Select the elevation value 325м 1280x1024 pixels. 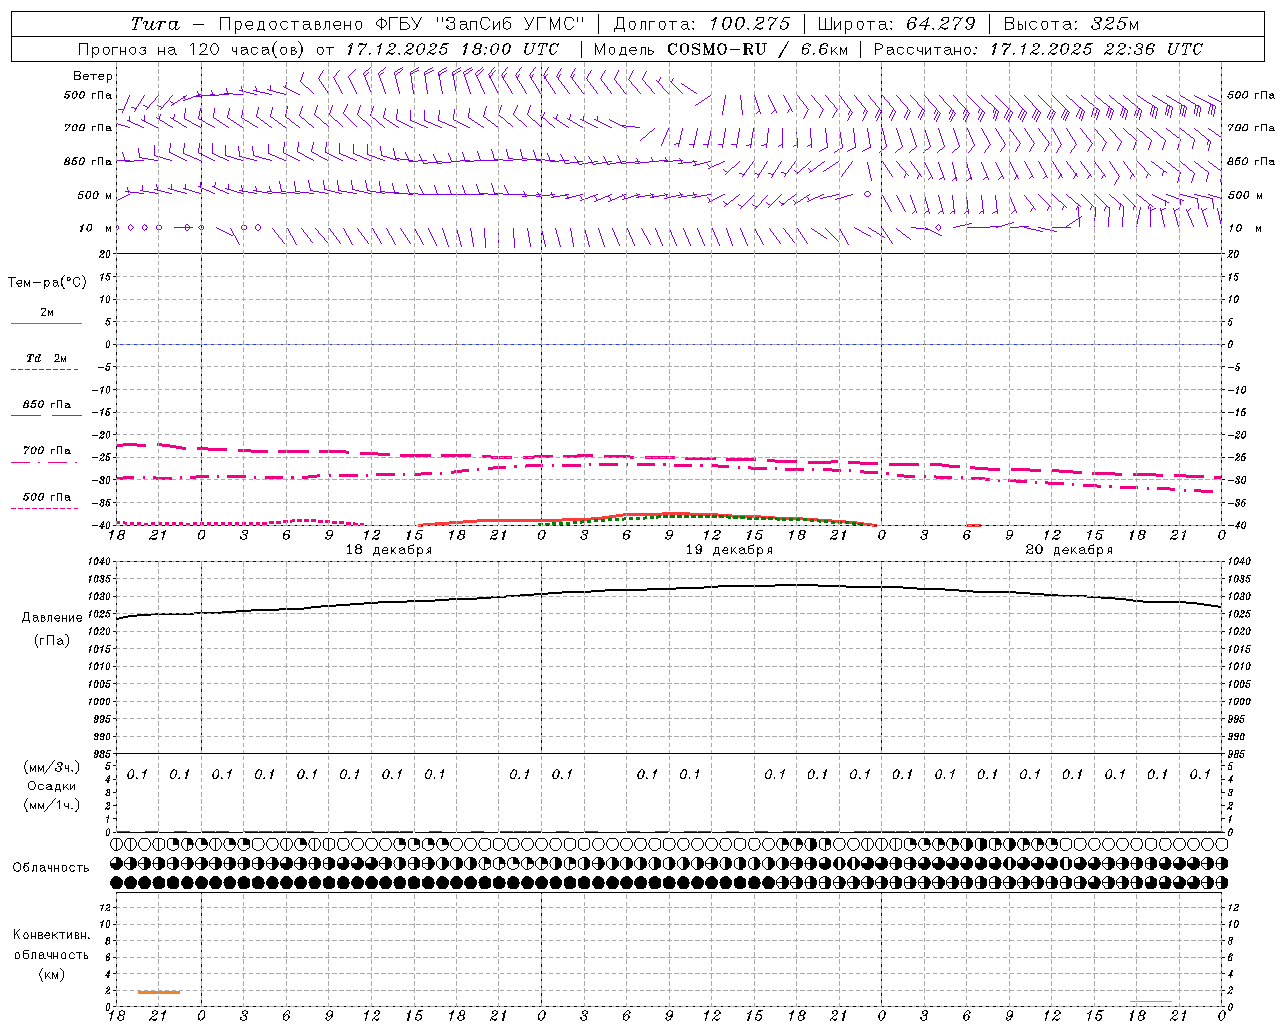point(1114,24)
